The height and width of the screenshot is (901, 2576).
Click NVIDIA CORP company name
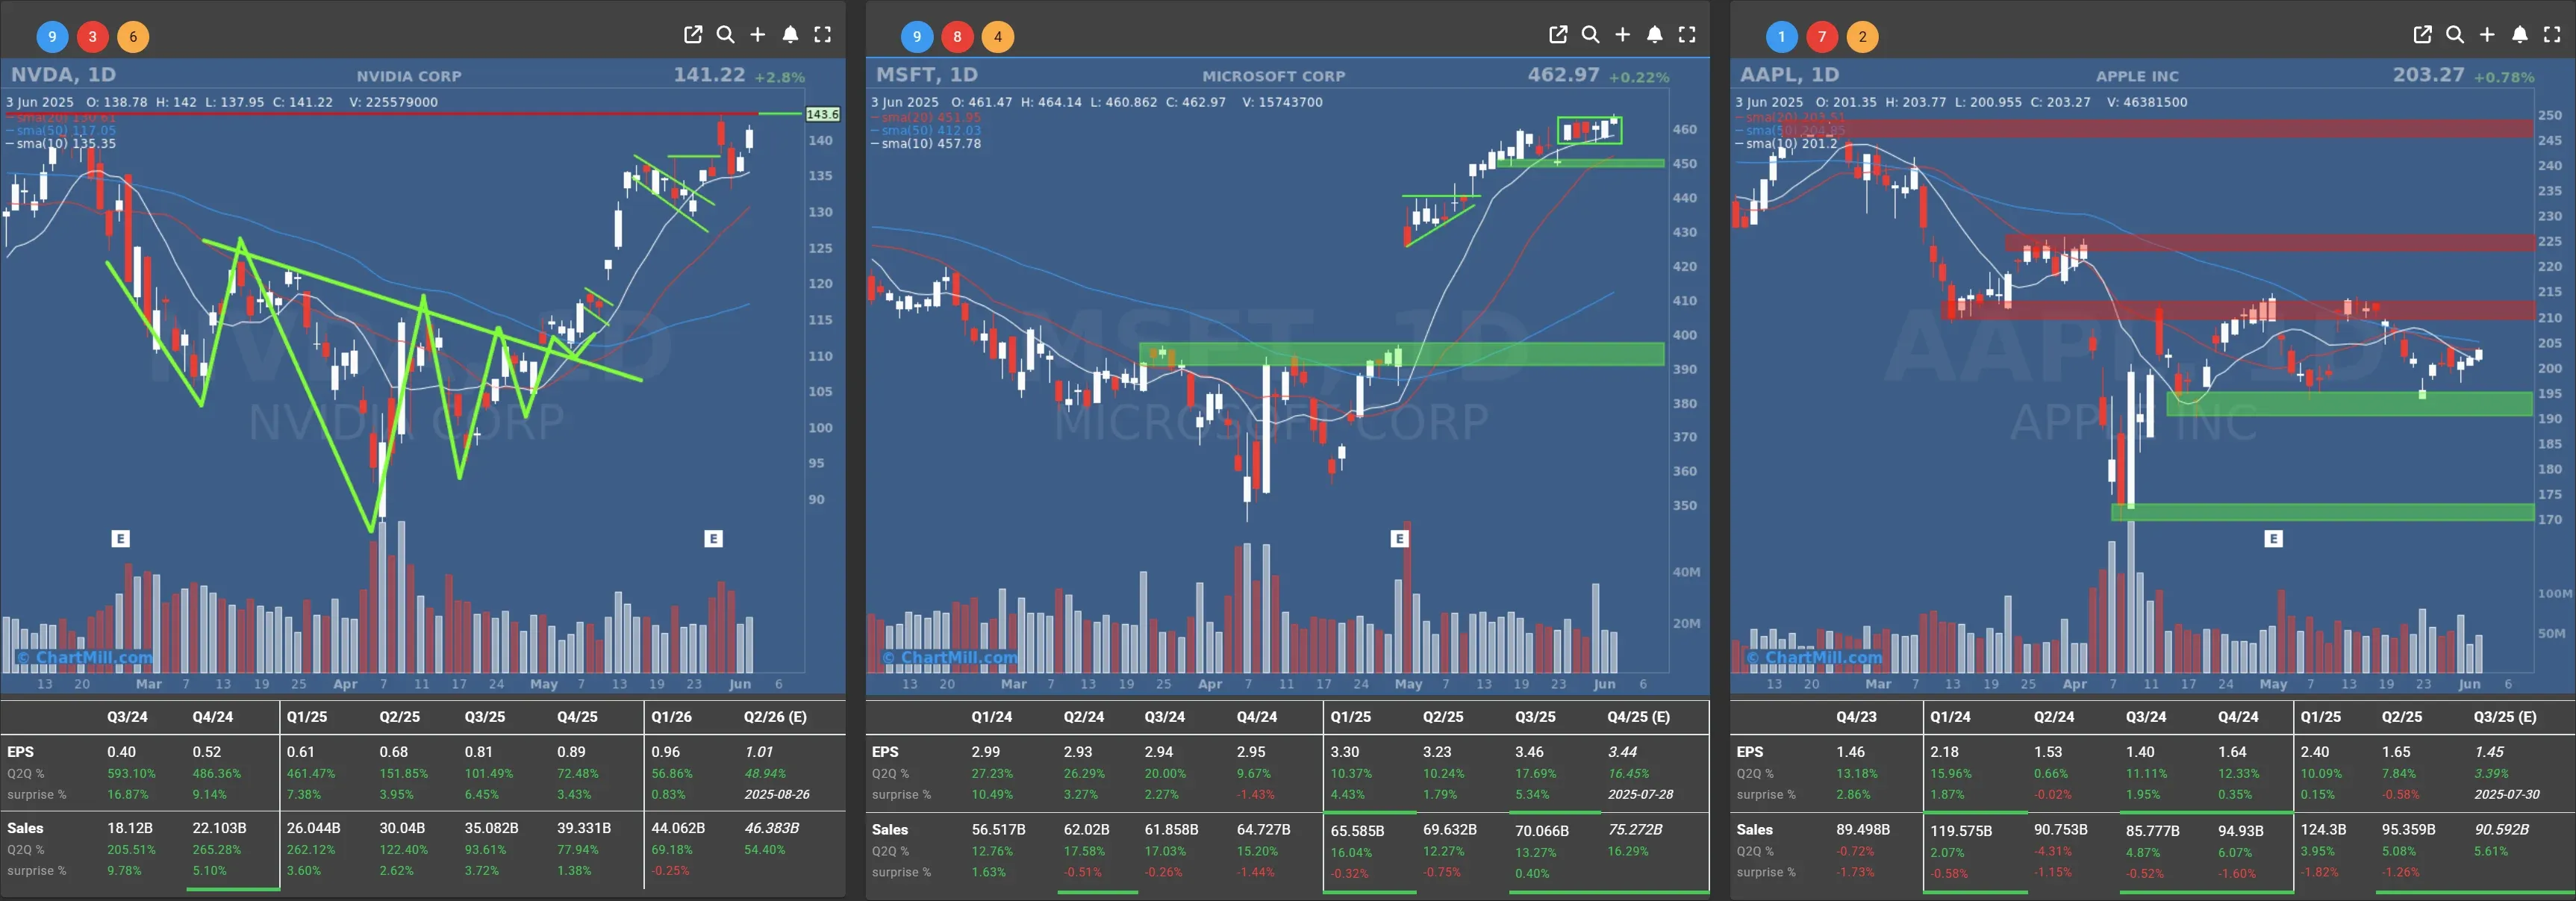pos(409,76)
